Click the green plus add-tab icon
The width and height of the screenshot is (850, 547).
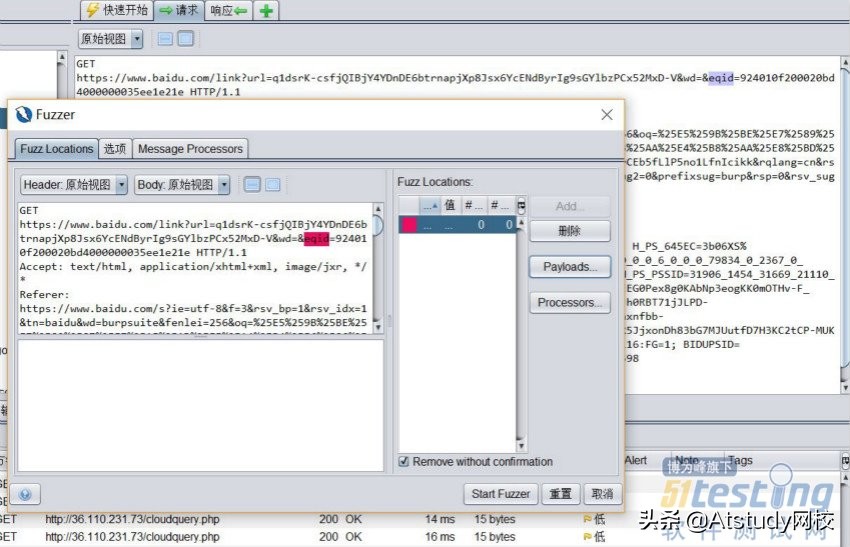click(266, 11)
